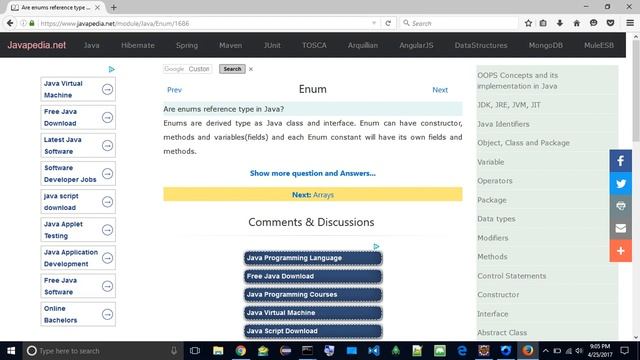Switch to the Firefox taskbar icon
The width and height of the screenshot is (640, 360).
coord(528,351)
